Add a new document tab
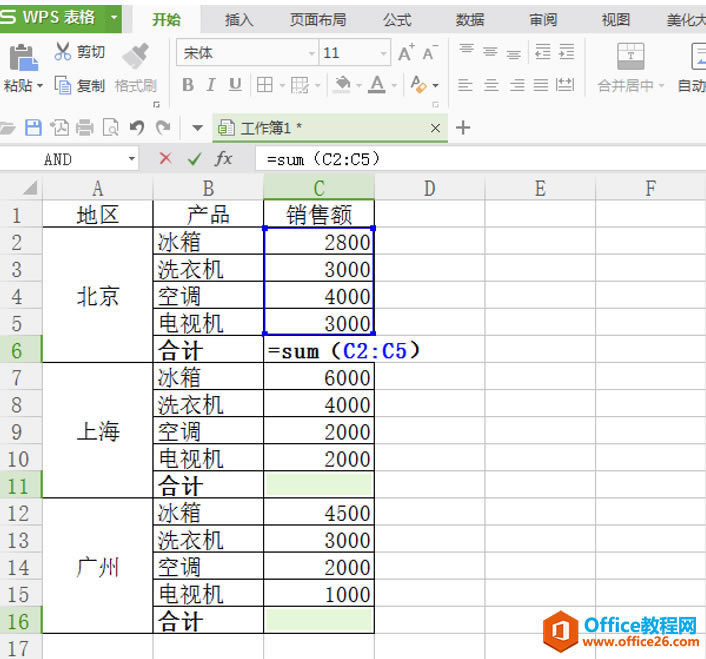The width and height of the screenshot is (706, 659). (463, 128)
